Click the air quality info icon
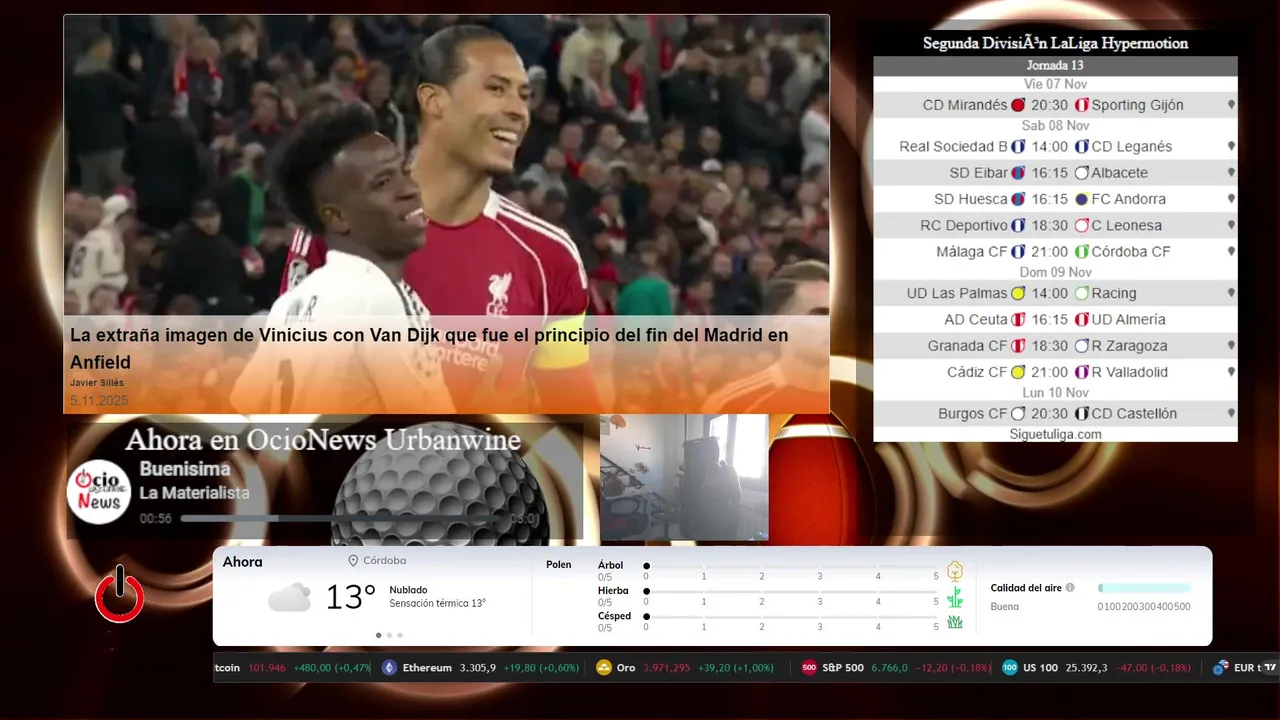 coord(1070,588)
